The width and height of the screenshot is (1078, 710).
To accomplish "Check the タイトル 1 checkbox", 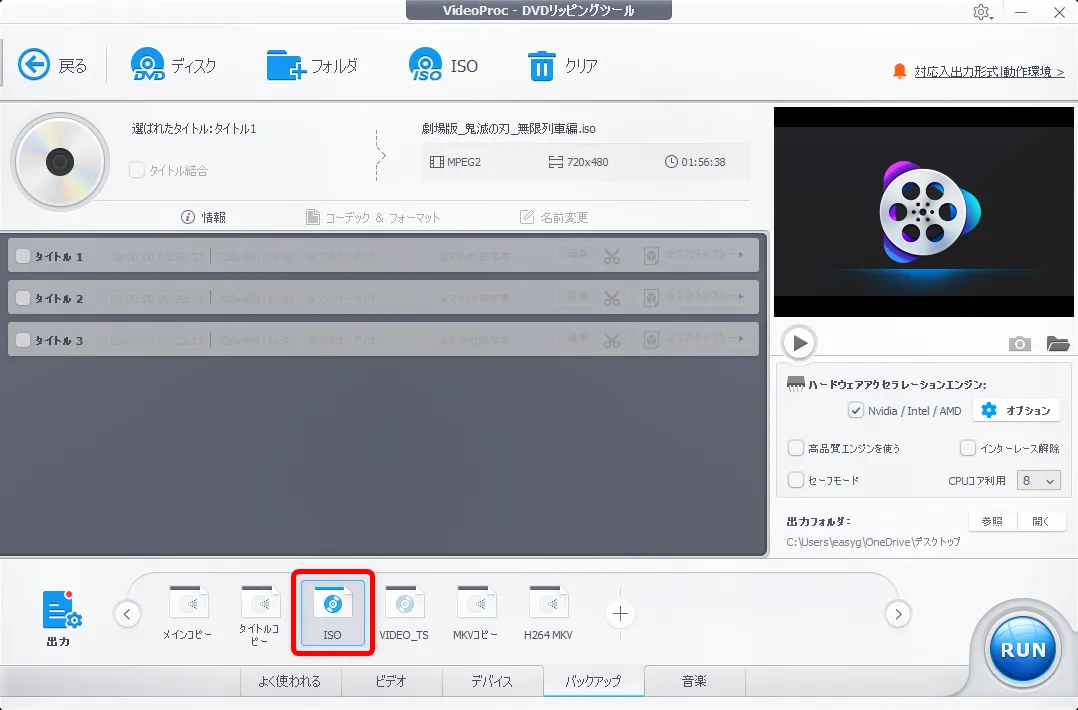I will [23, 256].
